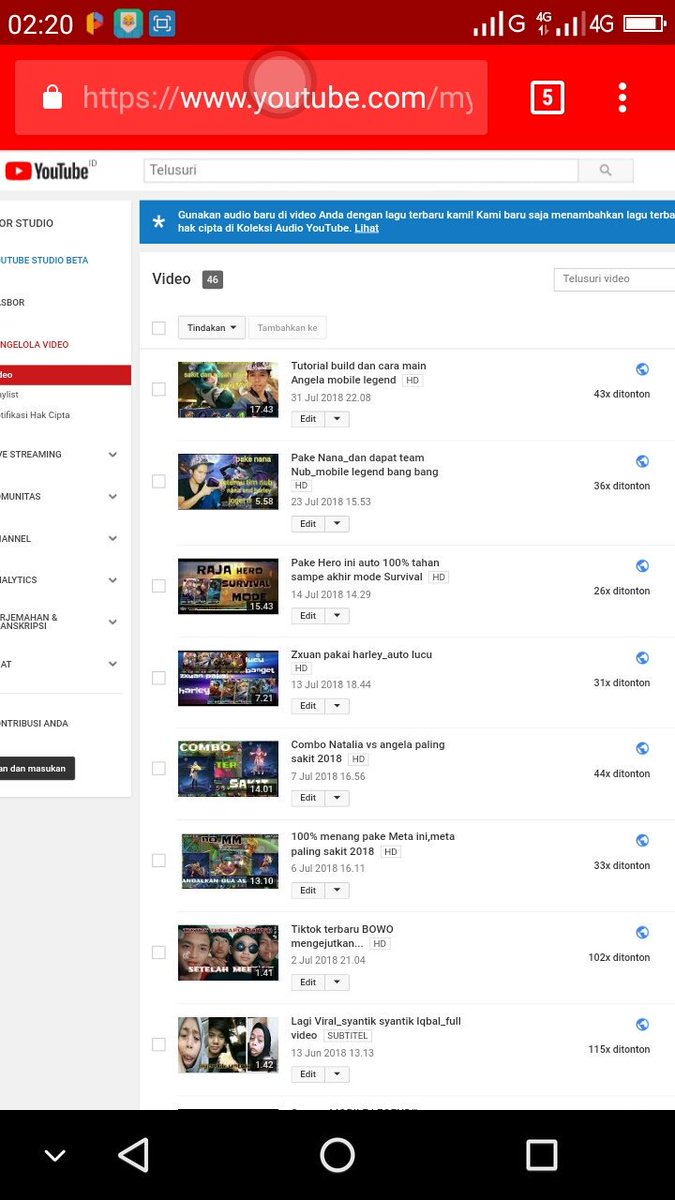Click globe icon for Lagi Viral video
675x1200 pixels.
click(x=642, y=1024)
